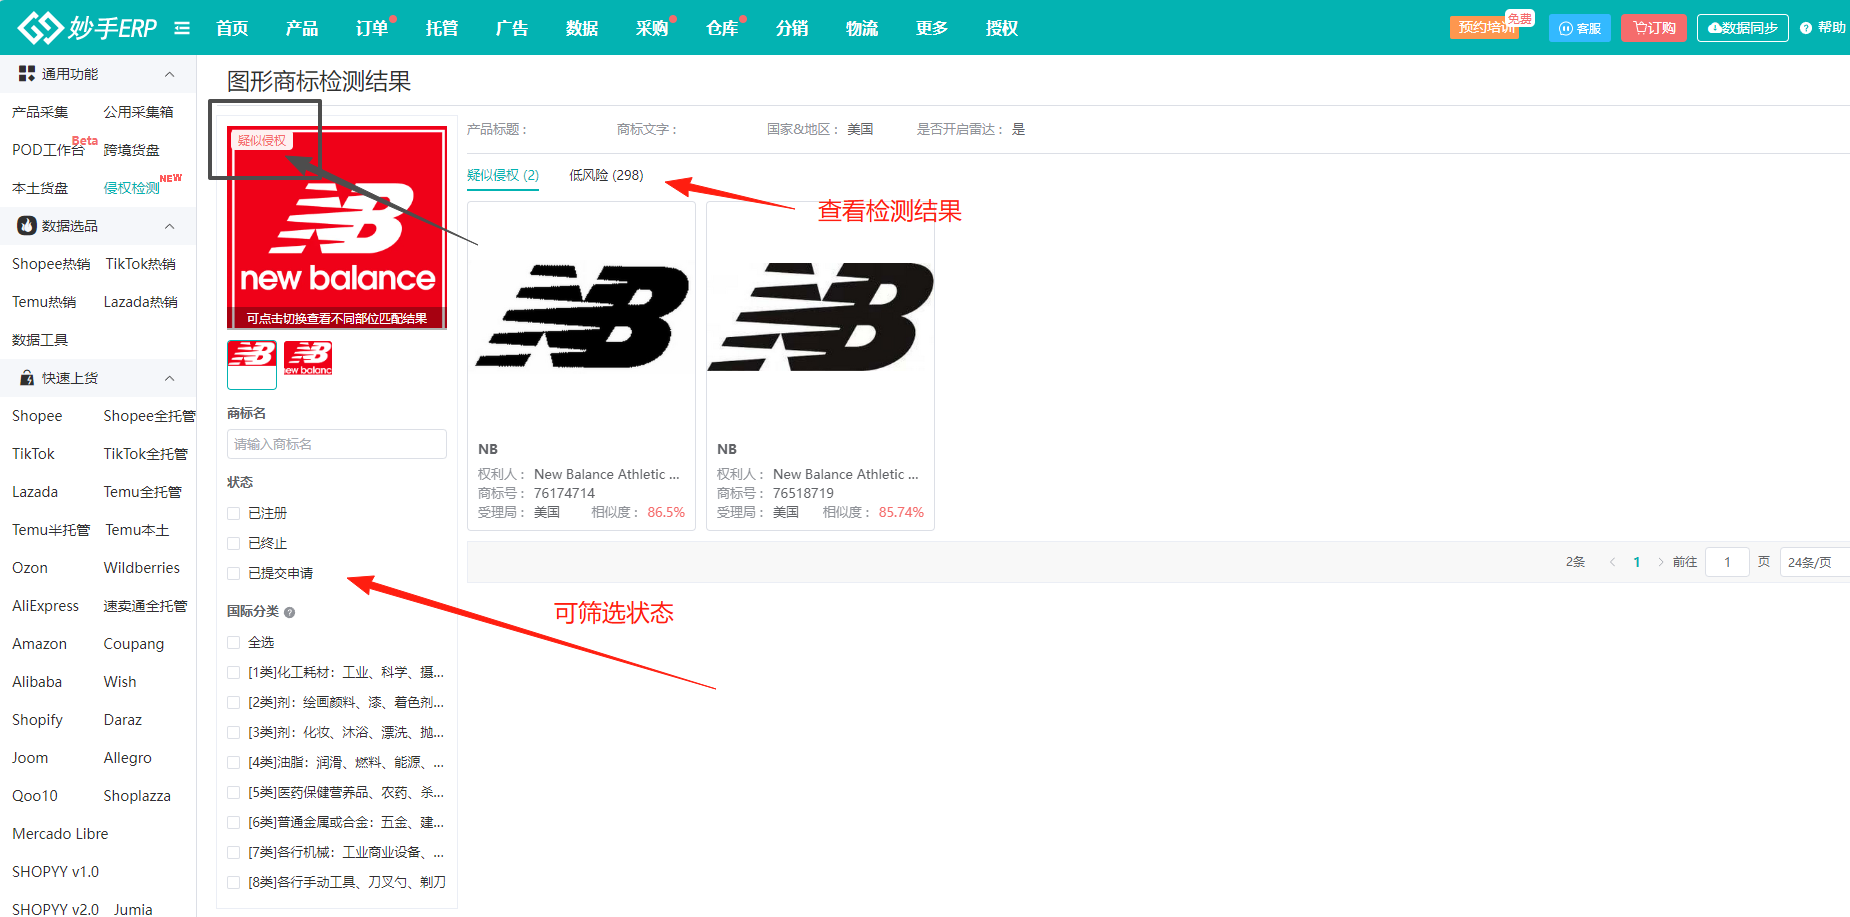Screen dimensions: 1850x917
Task: Open NB trademark card 76174714
Action: (581, 366)
